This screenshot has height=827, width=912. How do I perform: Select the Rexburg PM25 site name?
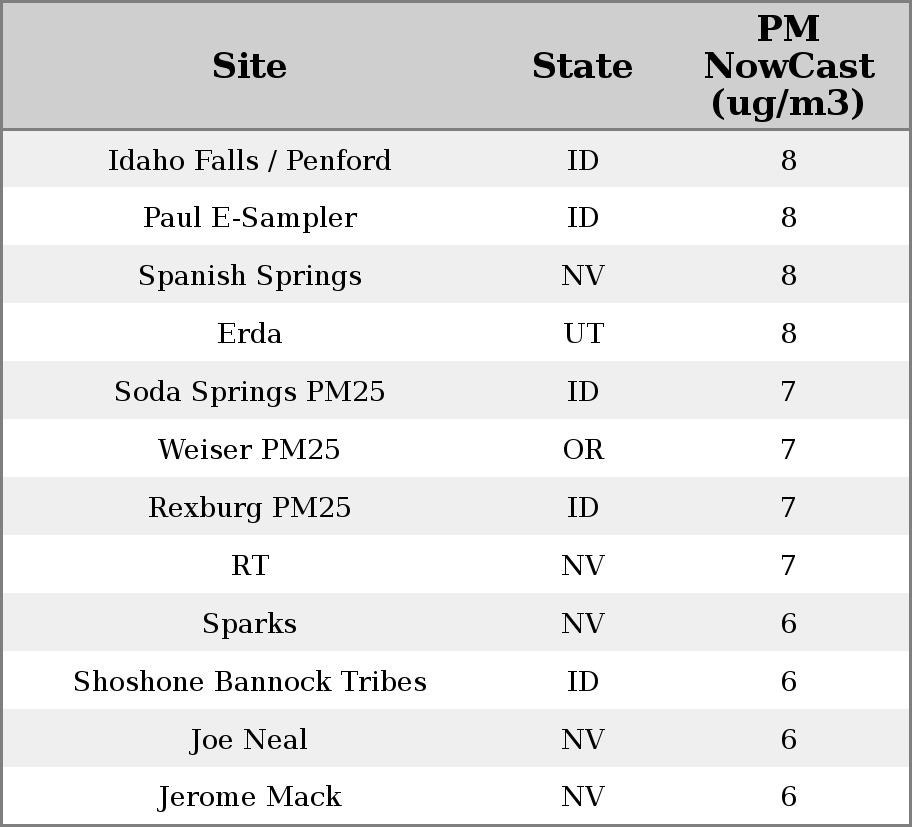click(250, 508)
